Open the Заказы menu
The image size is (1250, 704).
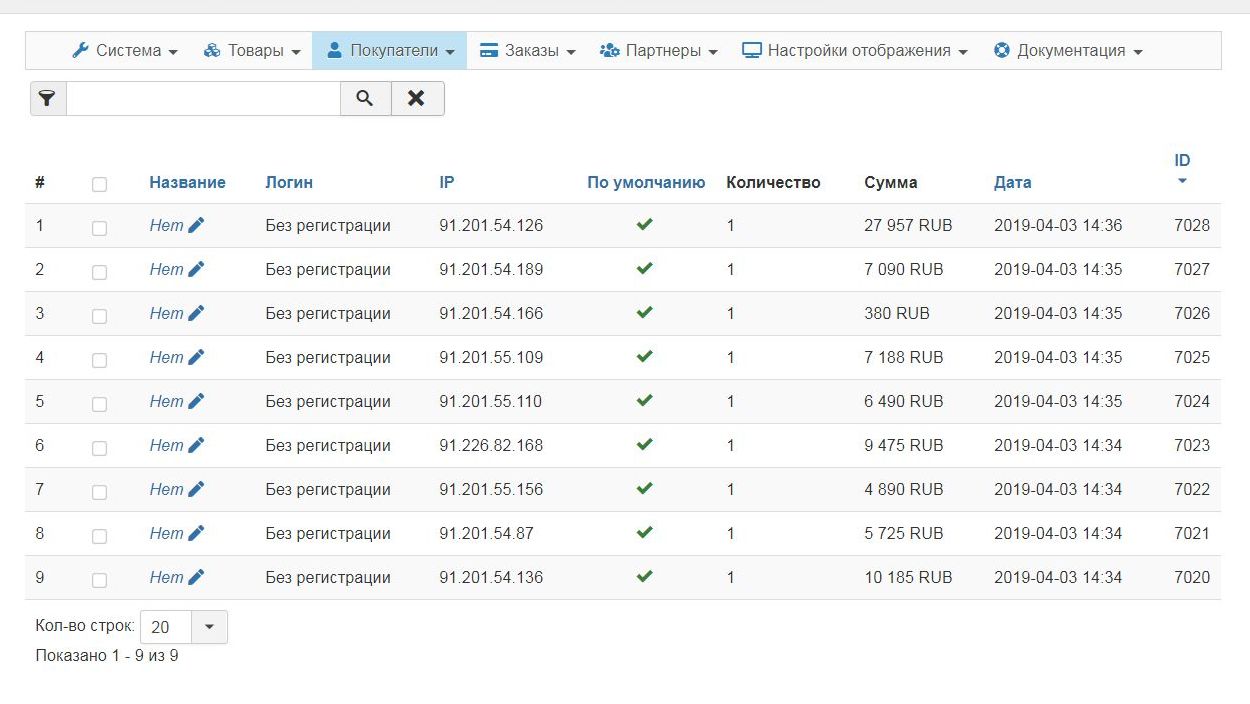pos(528,51)
